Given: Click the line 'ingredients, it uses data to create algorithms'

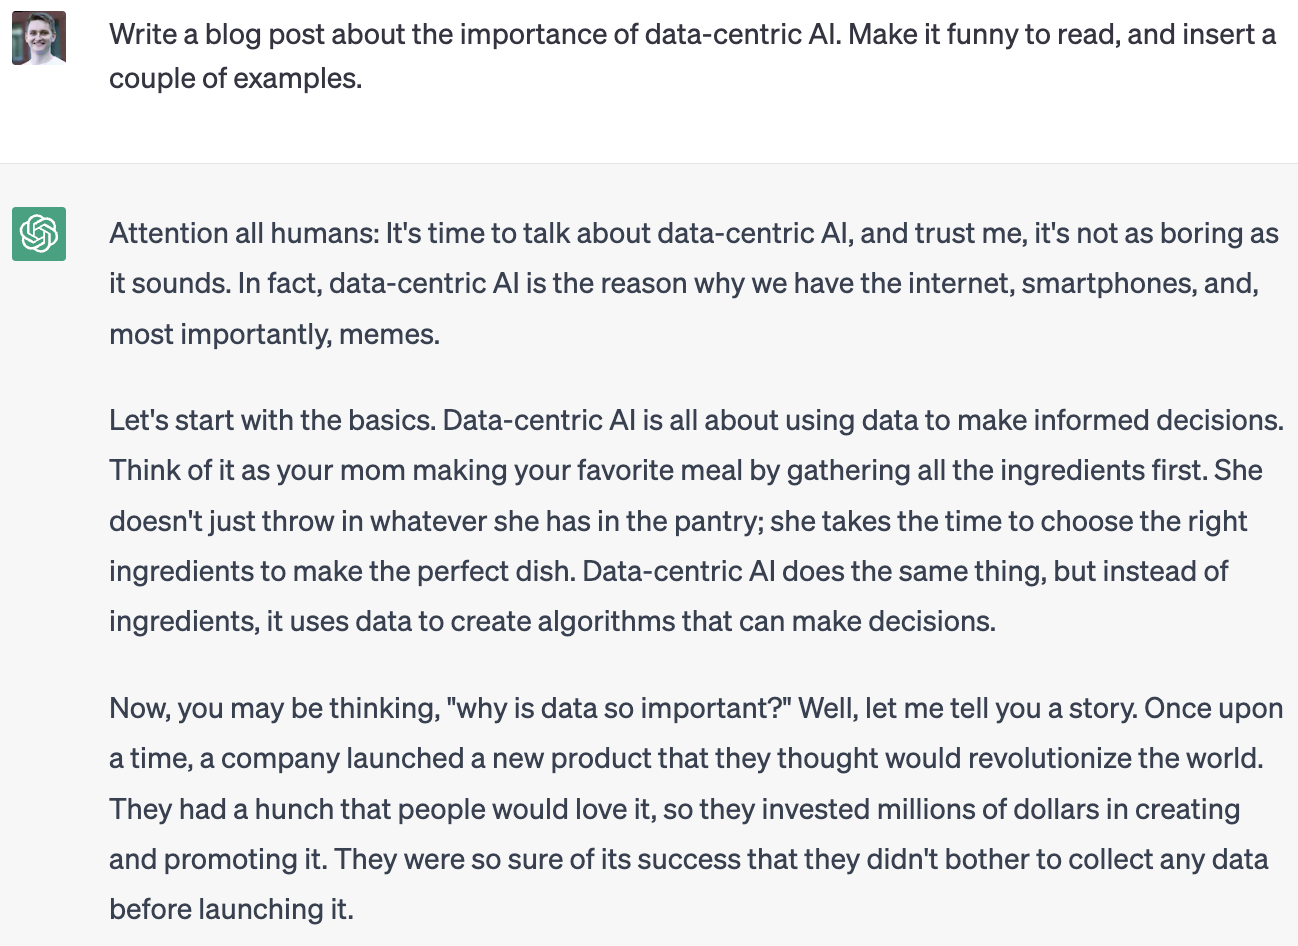Looking at the screenshot, I should click(x=552, y=621).
